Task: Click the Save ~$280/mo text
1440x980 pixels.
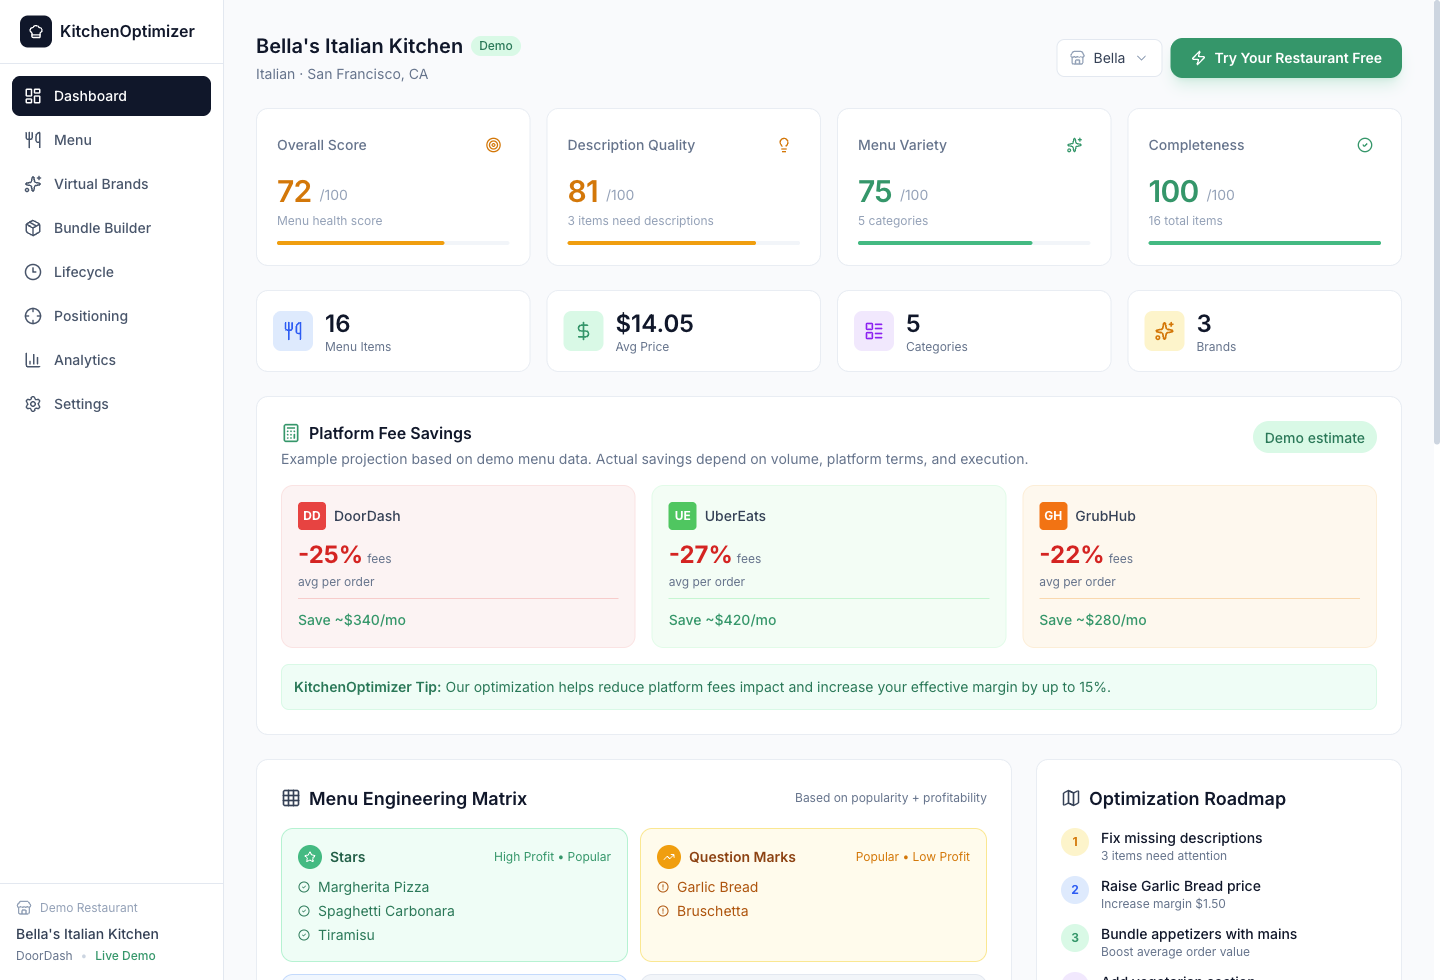Action: [1093, 620]
